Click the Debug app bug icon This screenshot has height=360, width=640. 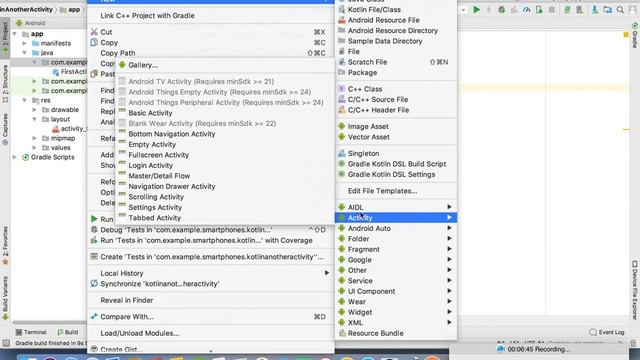coord(502,10)
